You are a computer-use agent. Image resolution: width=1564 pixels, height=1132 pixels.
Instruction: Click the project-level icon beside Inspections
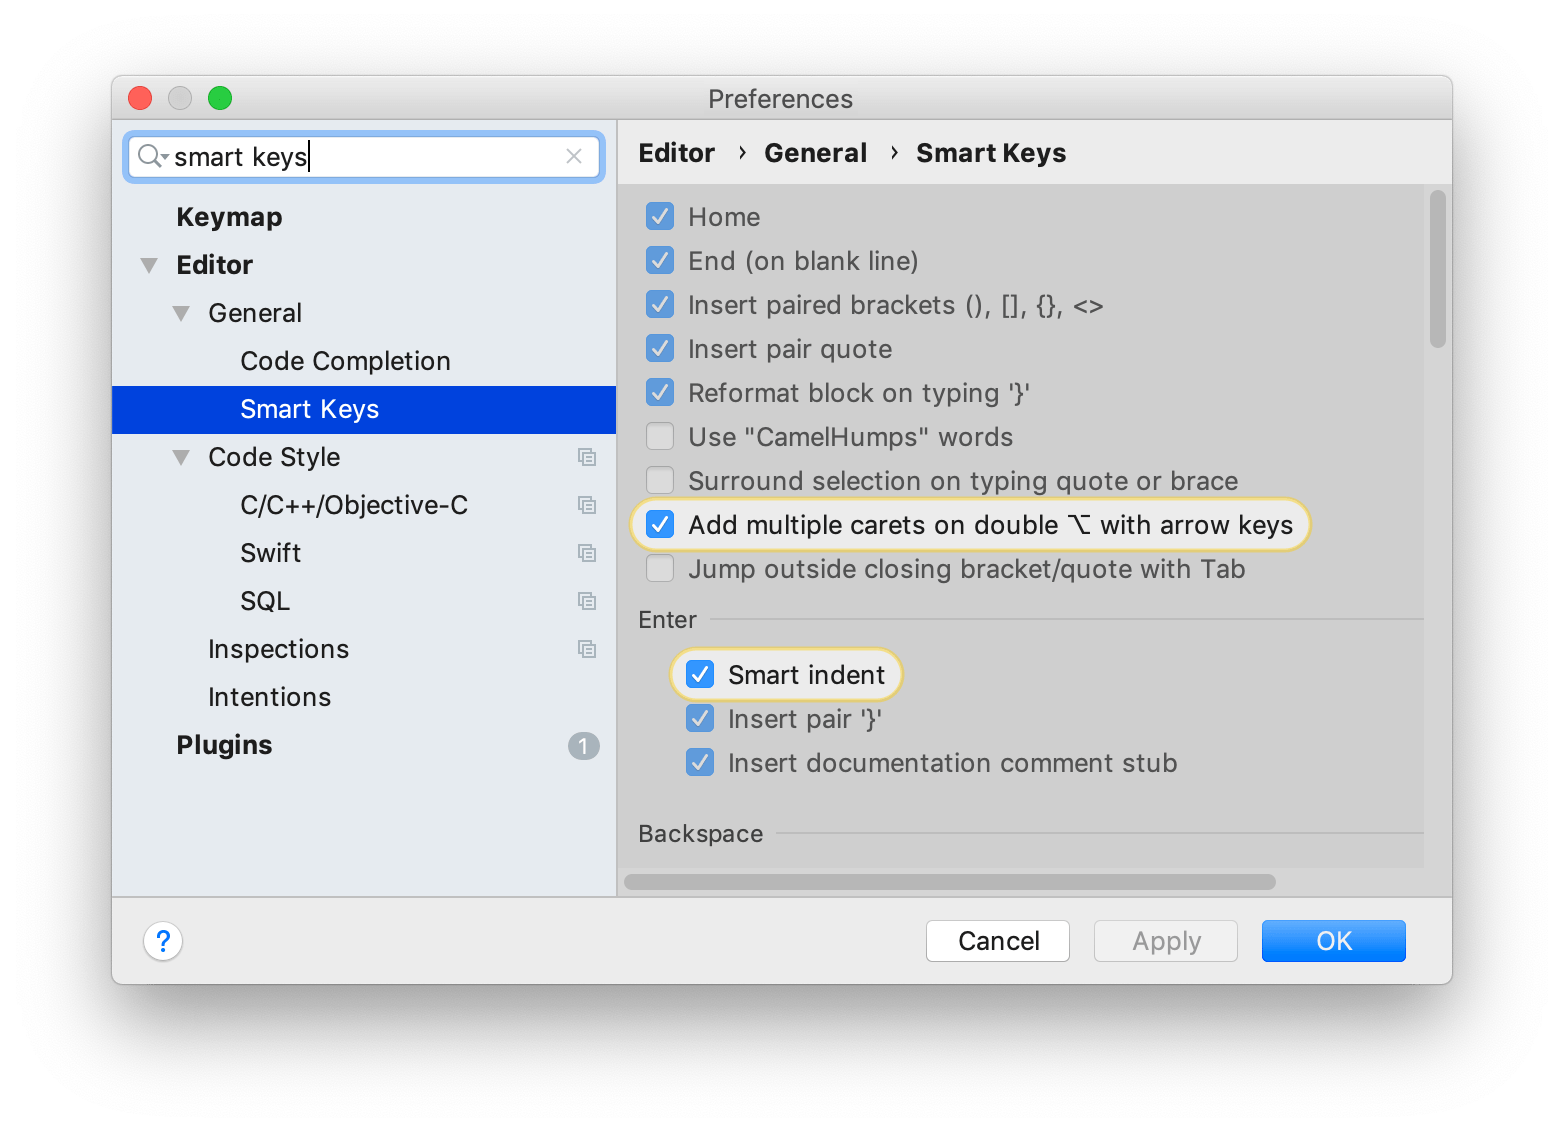(x=587, y=649)
